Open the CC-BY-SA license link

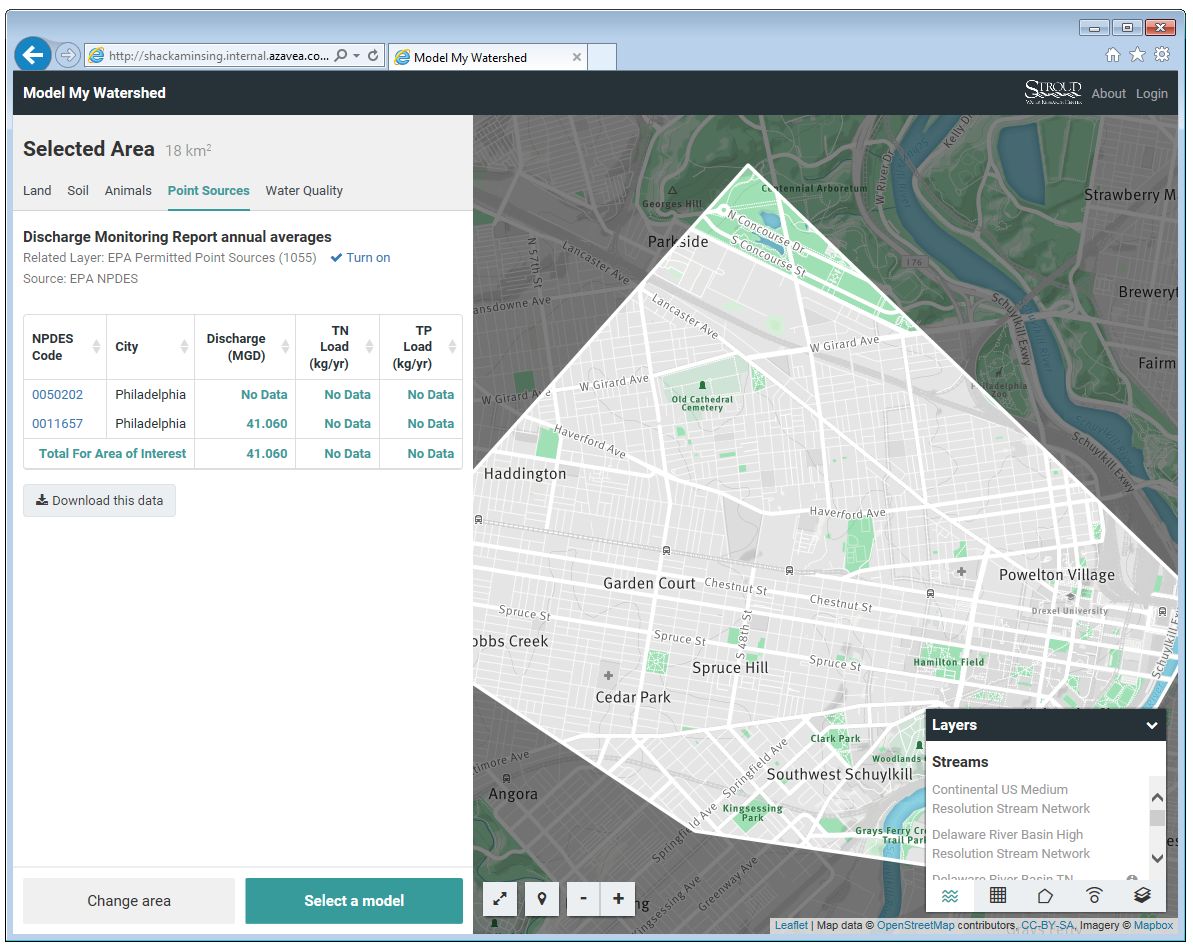pos(1047,925)
